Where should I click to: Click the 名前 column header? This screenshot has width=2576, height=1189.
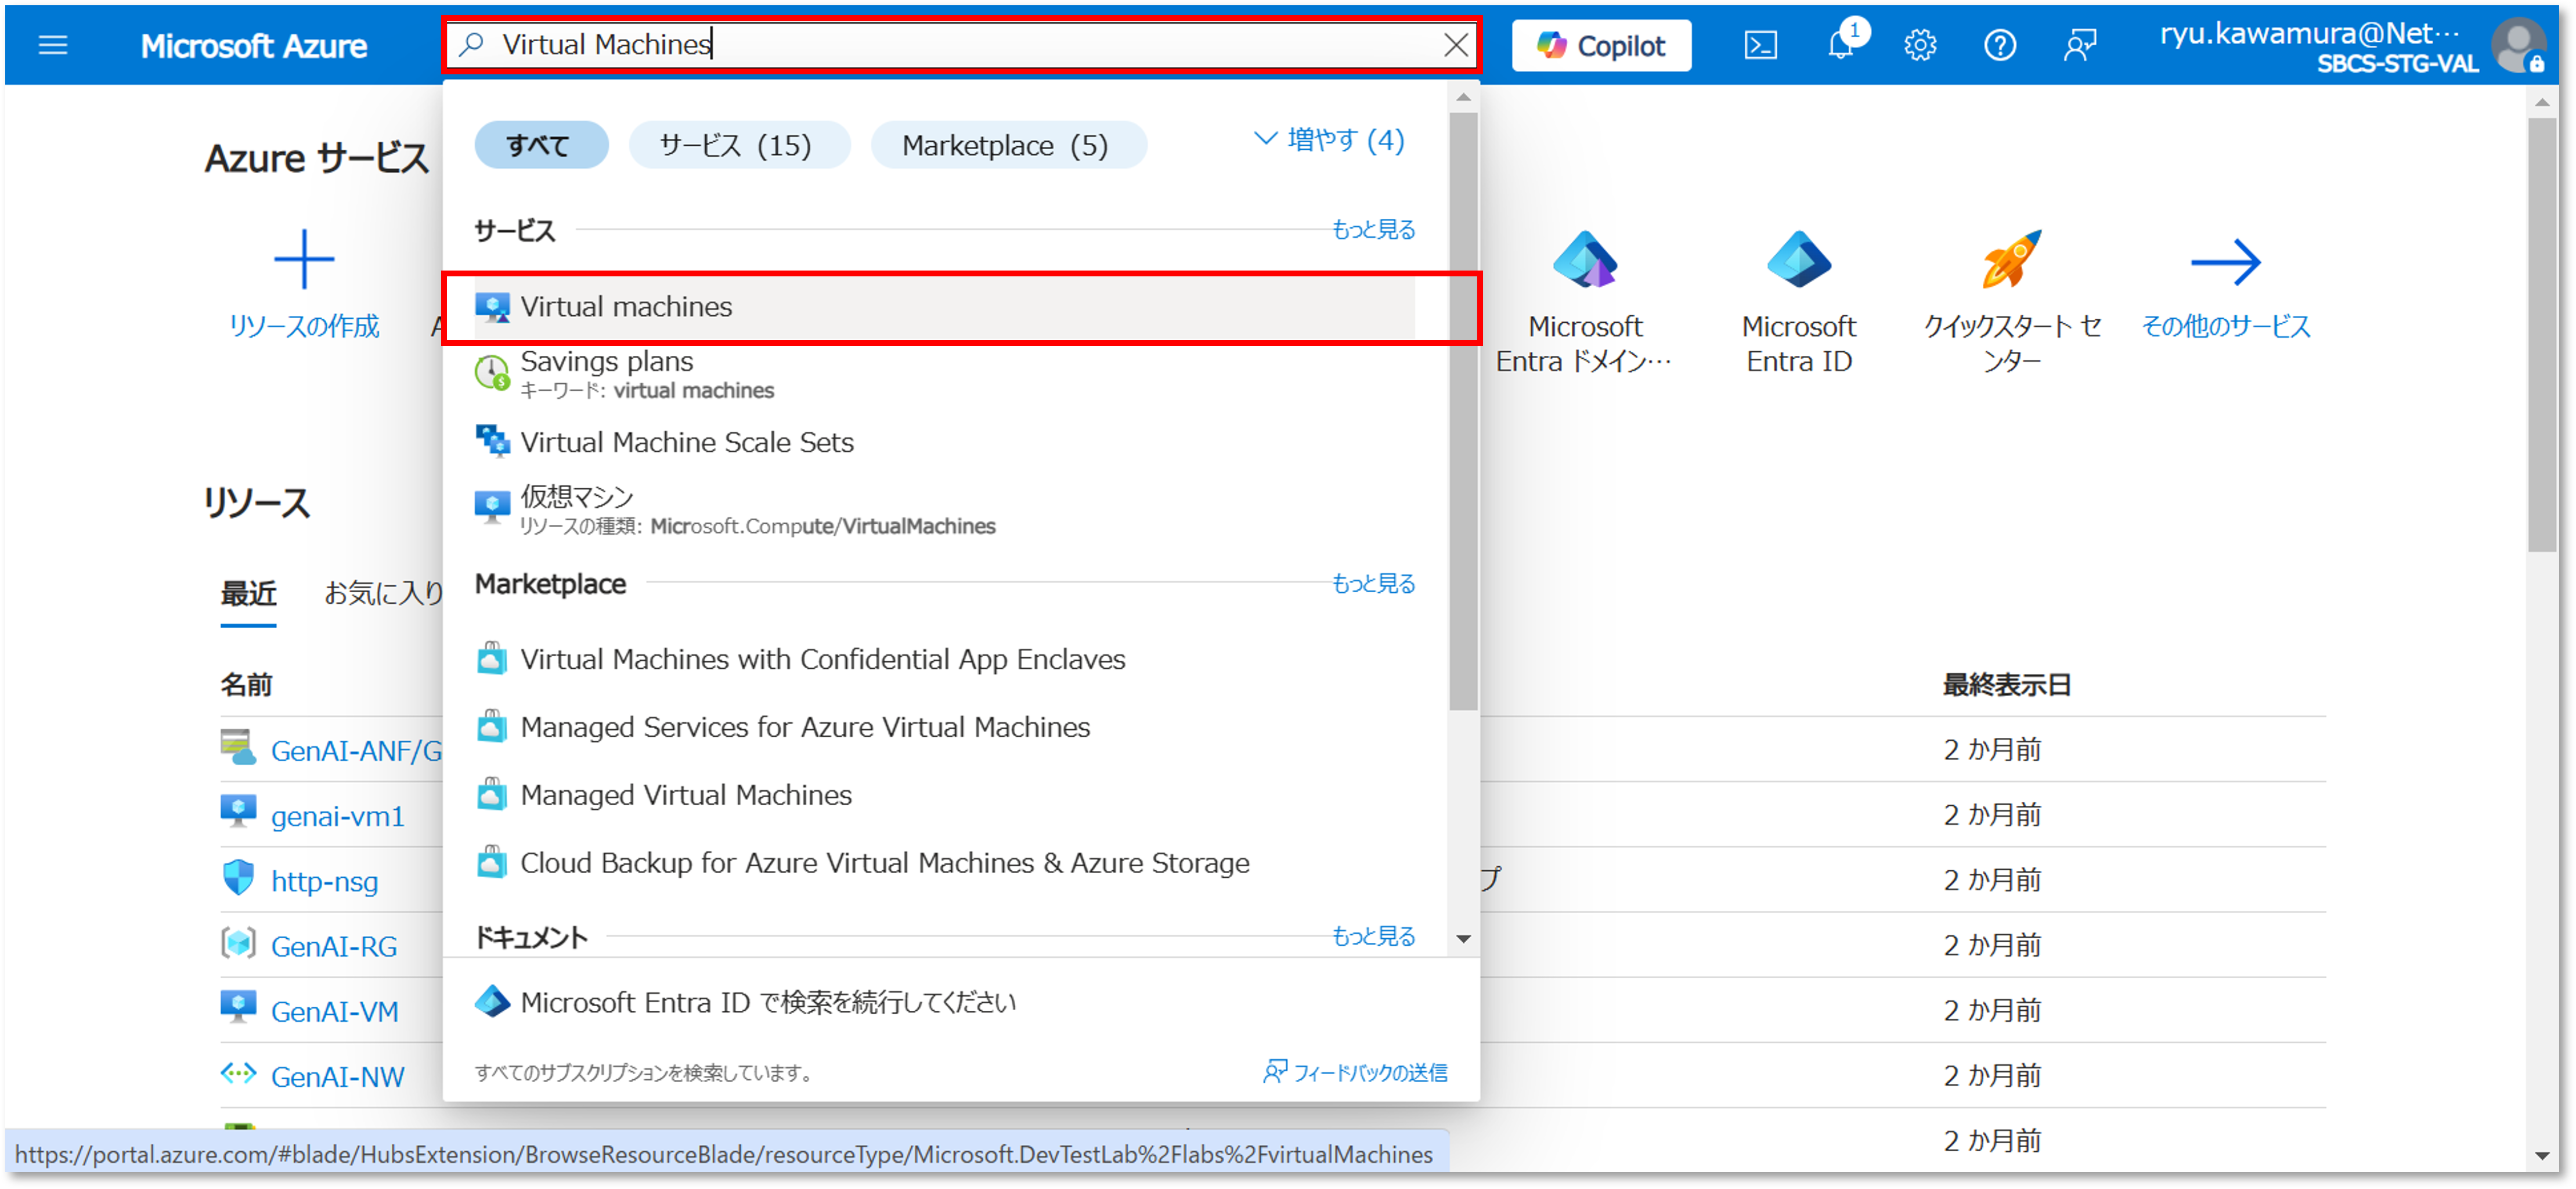coord(246,685)
